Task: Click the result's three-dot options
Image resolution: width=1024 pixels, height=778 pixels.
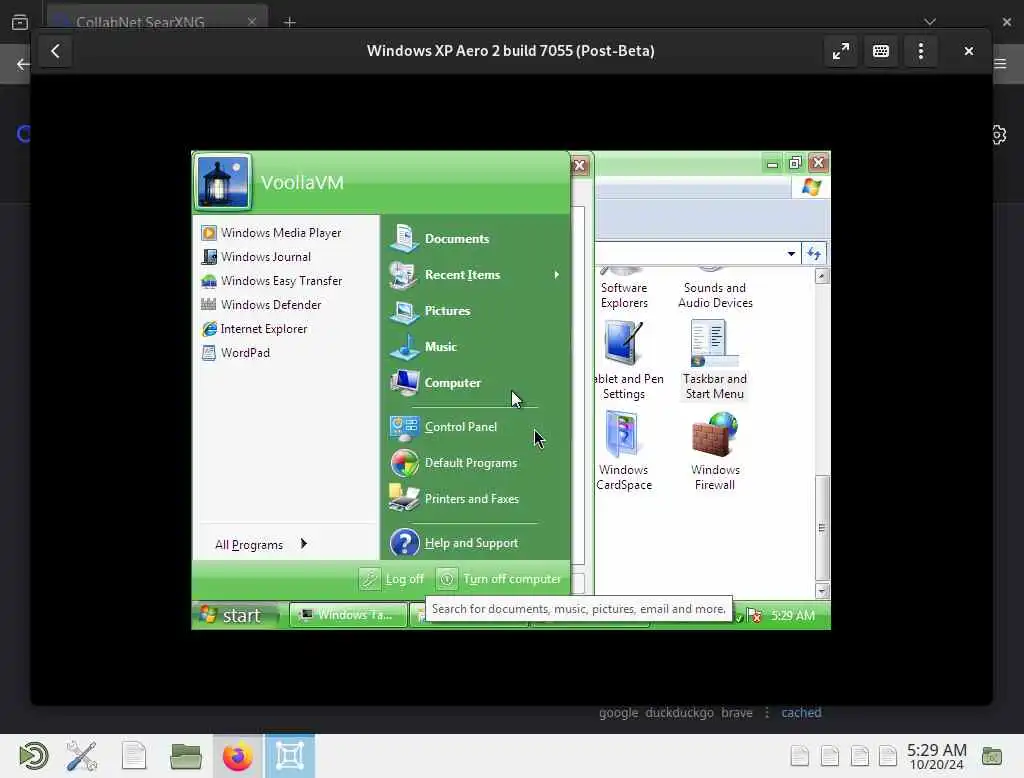Action: pyautogui.click(x=767, y=713)
